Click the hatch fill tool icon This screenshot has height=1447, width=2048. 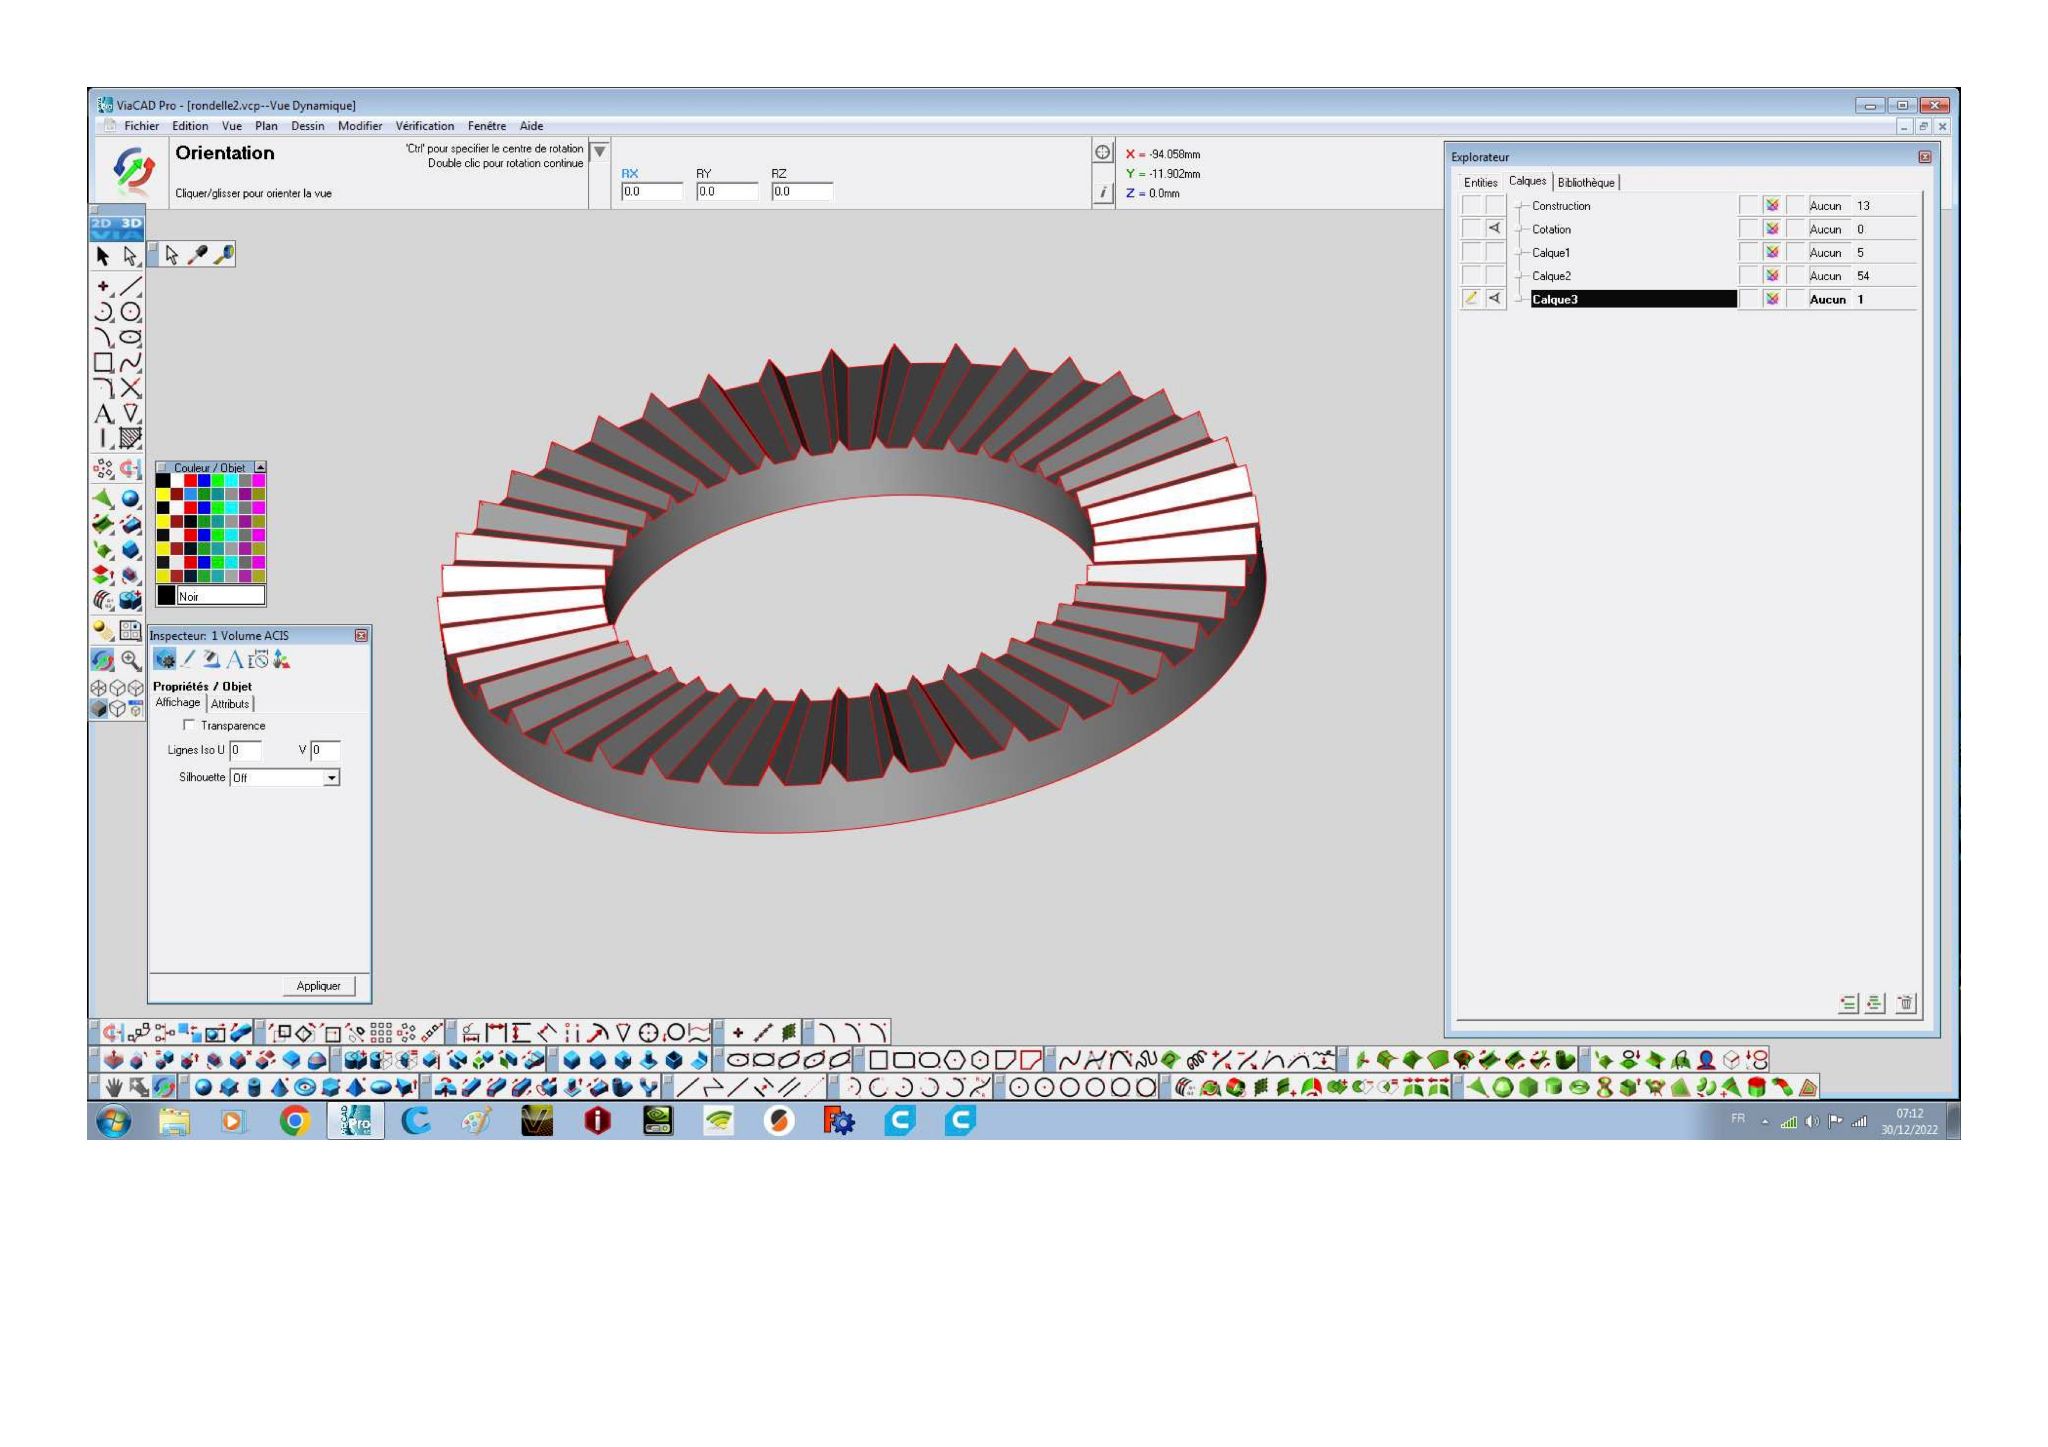(131, 438)
